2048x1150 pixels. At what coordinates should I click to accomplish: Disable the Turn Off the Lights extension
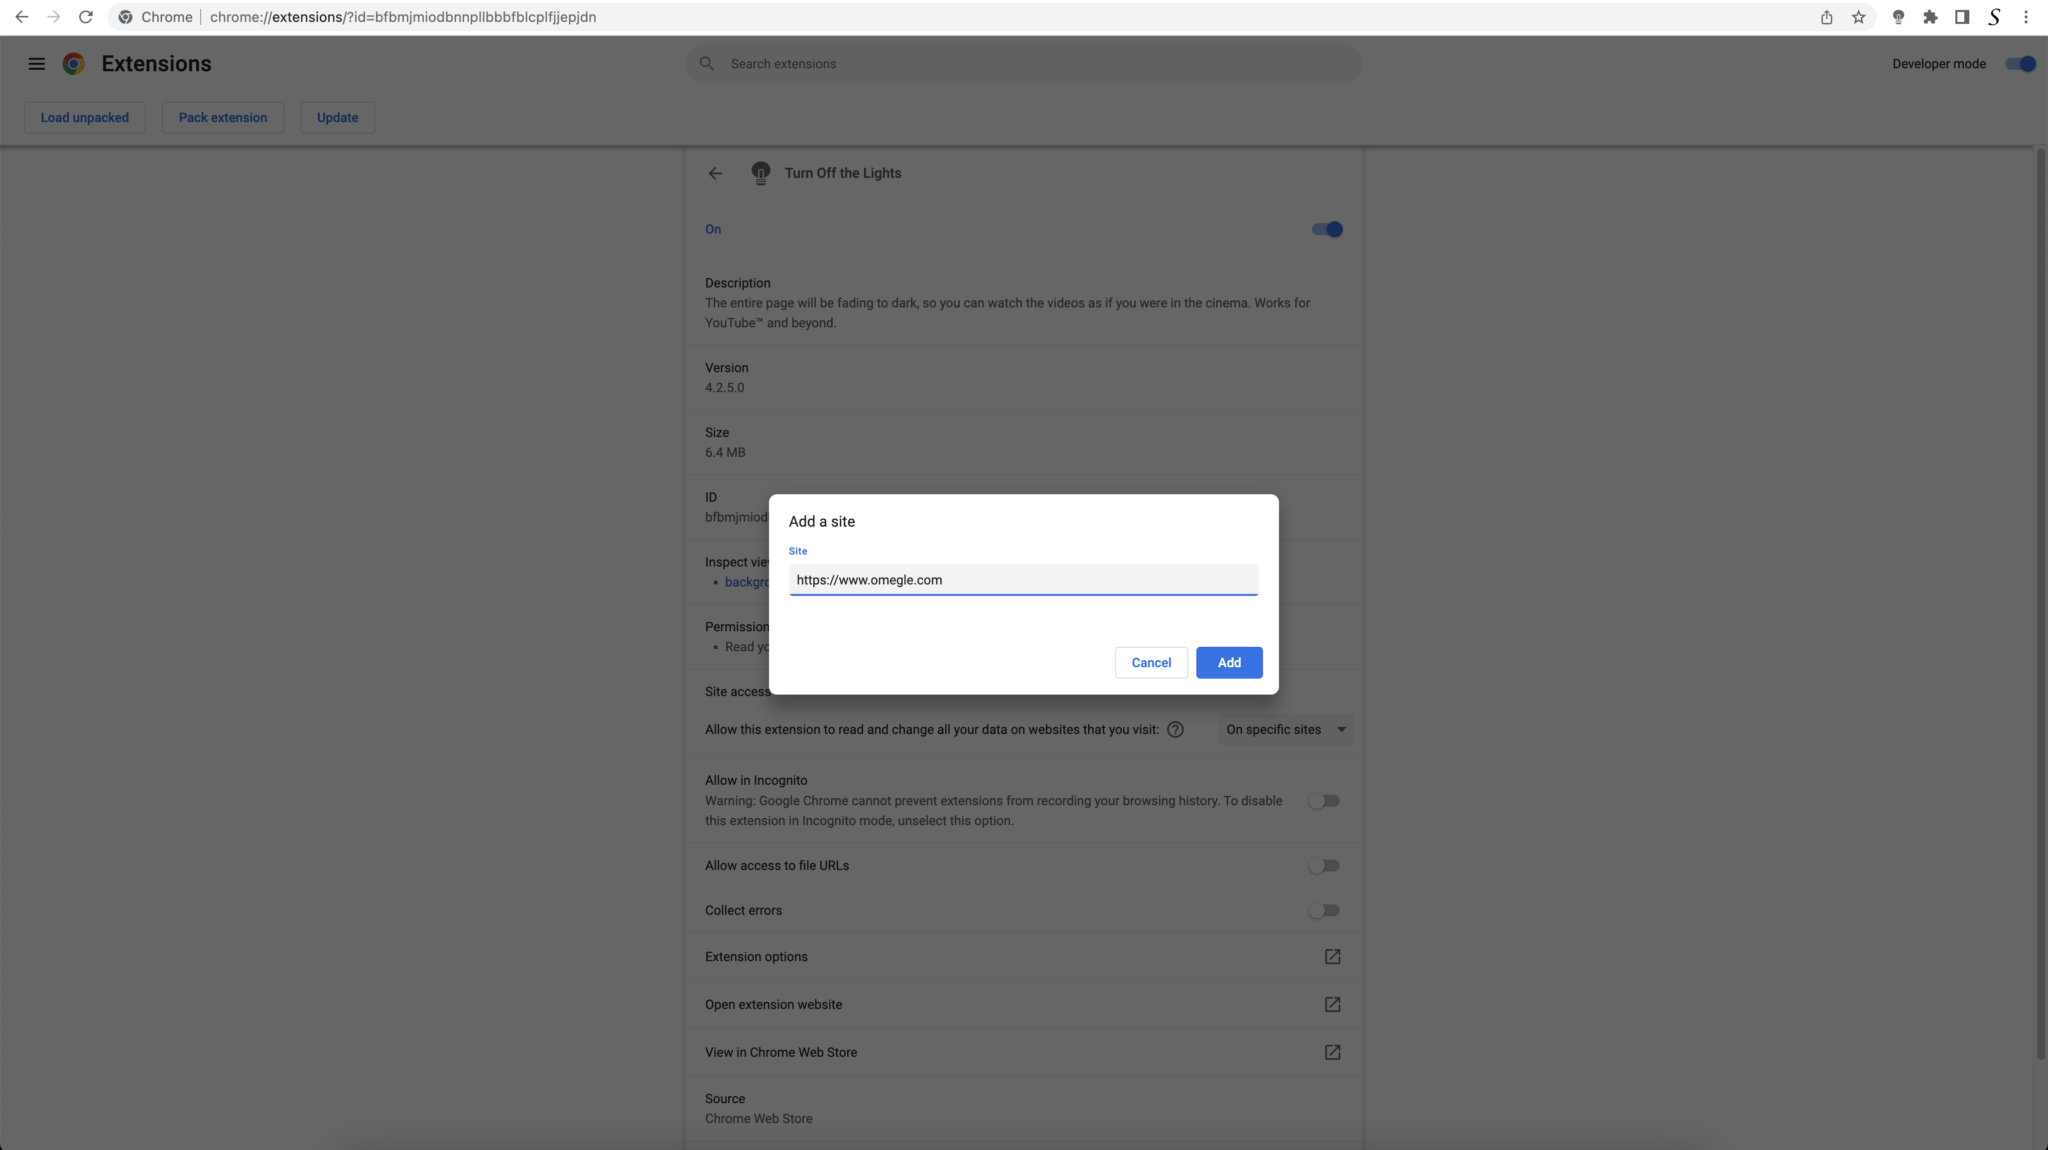pyautogui.click(x=1324, y=229)
